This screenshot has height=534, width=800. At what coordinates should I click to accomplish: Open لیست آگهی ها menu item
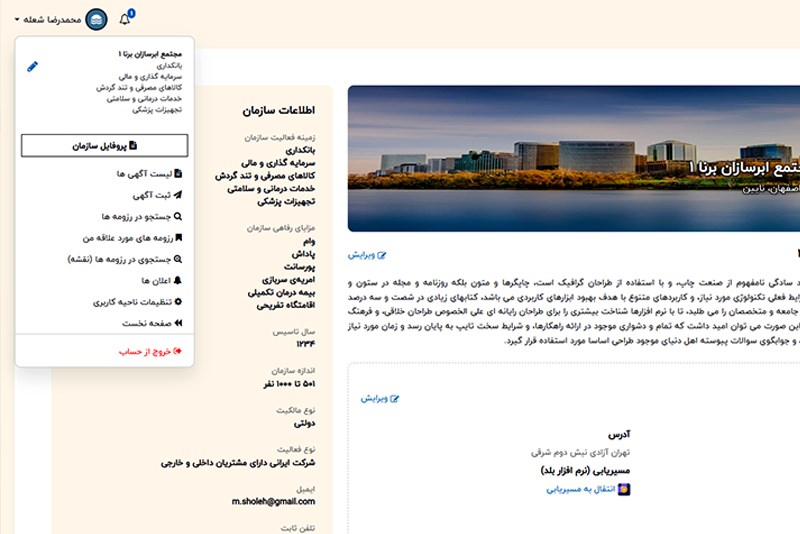tap(149, 174)
